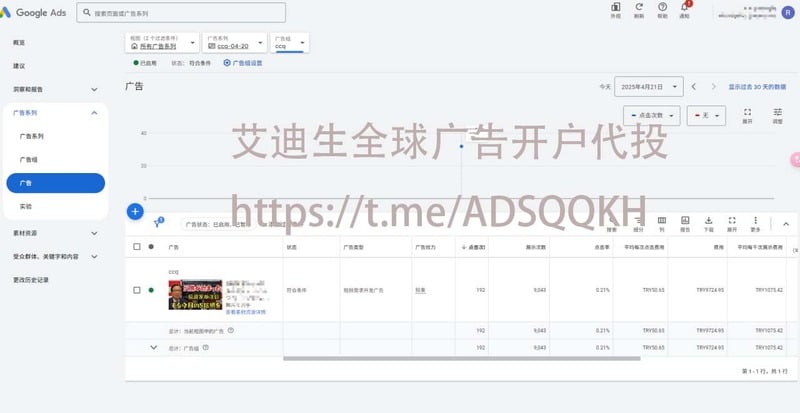Click the table 细分 segment icon
The height and width of the screenshot is (413, 800).
click(638, 224)
